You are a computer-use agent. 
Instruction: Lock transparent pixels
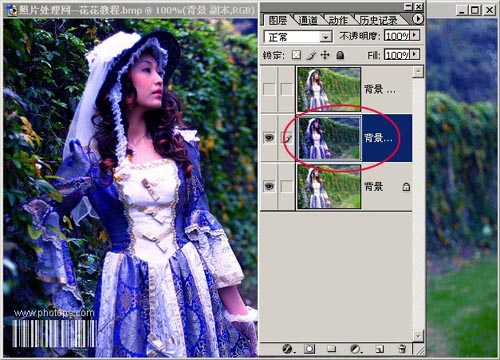pos(296,55)
